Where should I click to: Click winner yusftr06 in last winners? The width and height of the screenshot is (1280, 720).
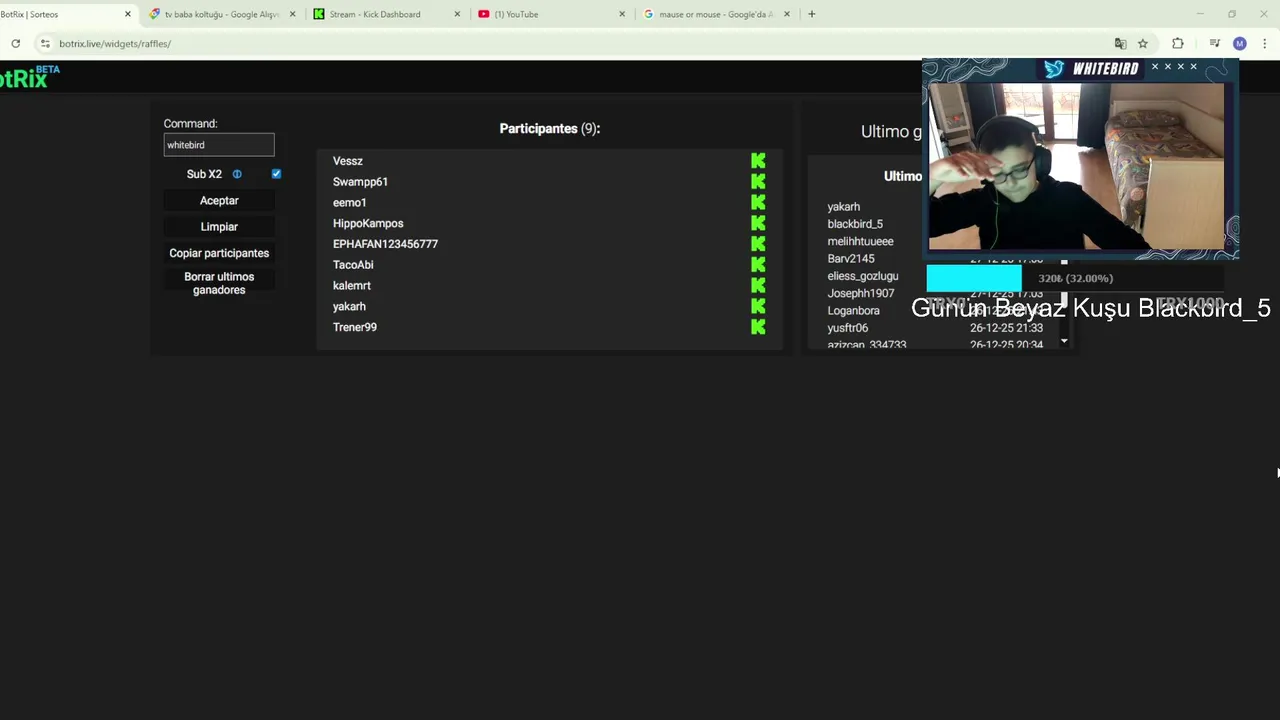point(848,328)
